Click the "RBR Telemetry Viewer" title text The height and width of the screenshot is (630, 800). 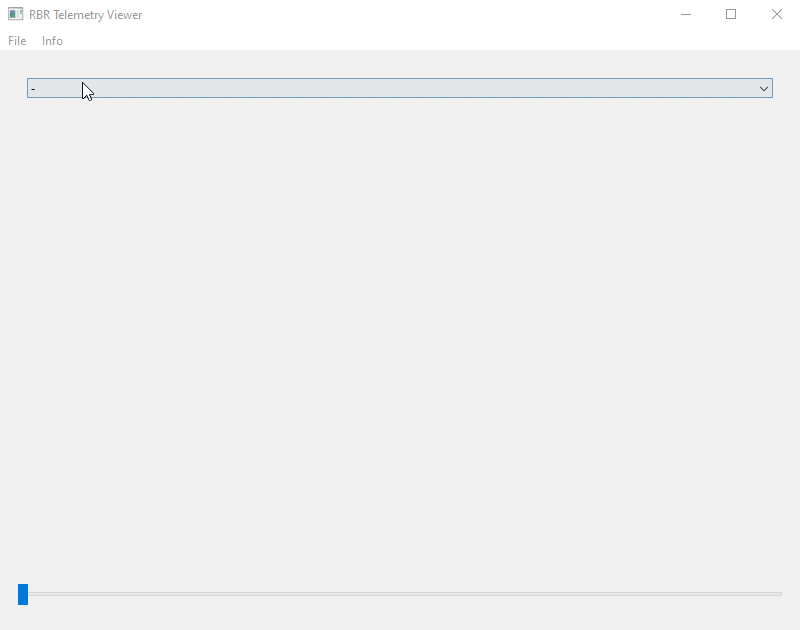pos(85,14)
